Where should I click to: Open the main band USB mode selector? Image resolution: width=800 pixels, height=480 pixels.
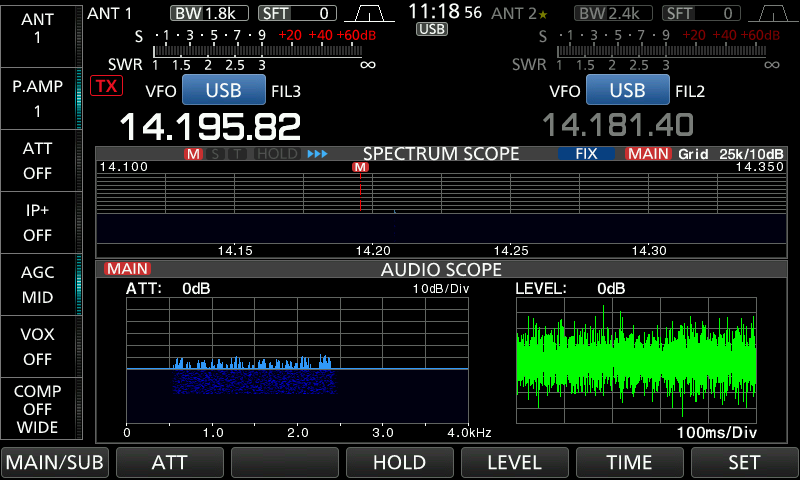[222, 90]
